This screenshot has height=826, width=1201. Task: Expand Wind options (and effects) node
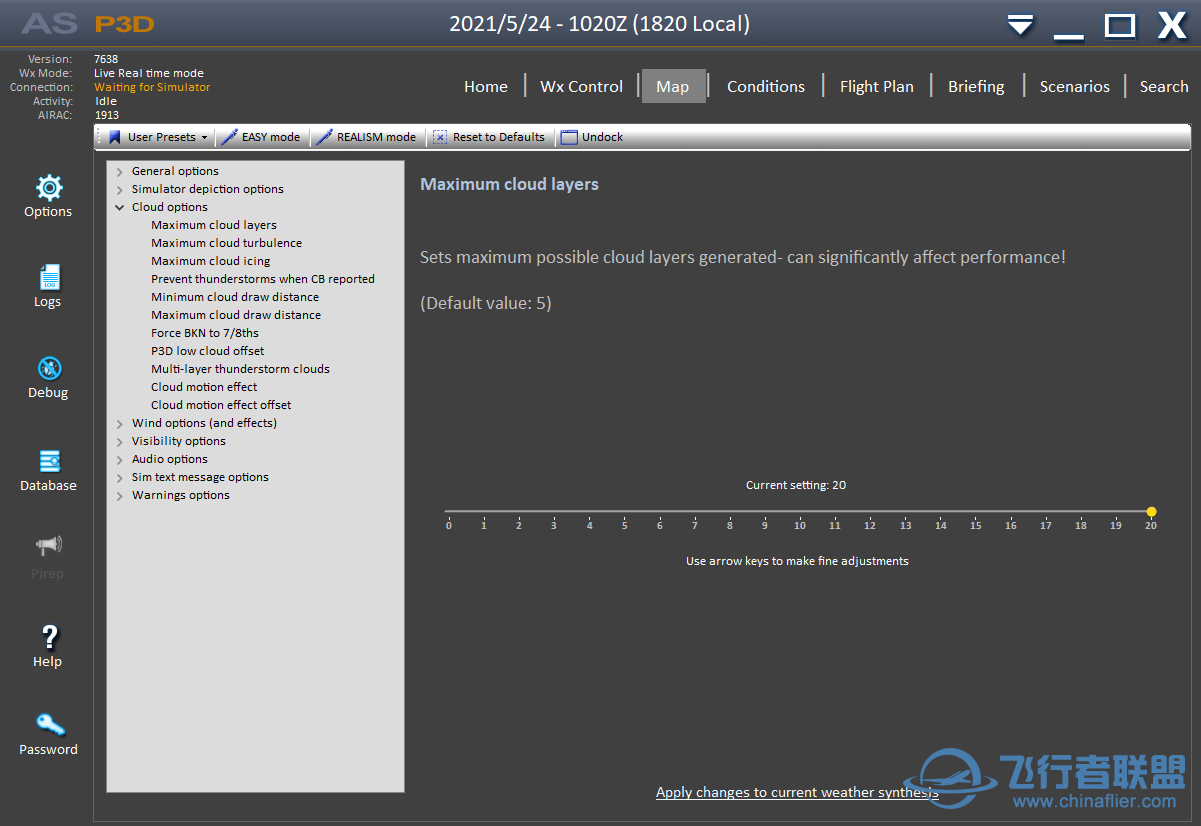tap(120, 424)
